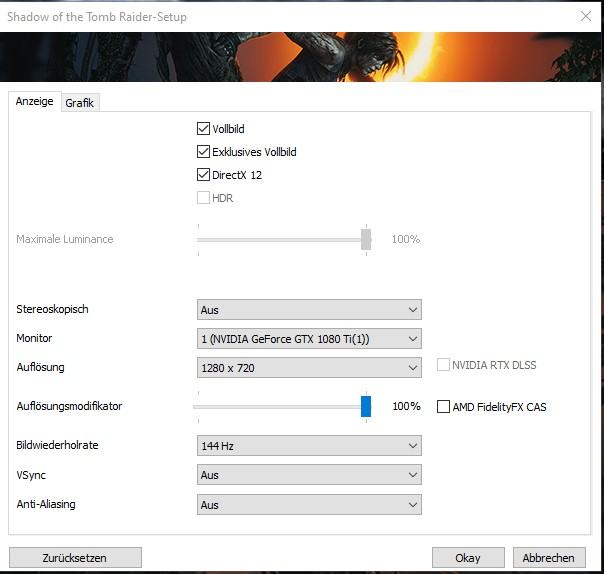Click the greyed-out HDR checkbox

click(203, 198)
